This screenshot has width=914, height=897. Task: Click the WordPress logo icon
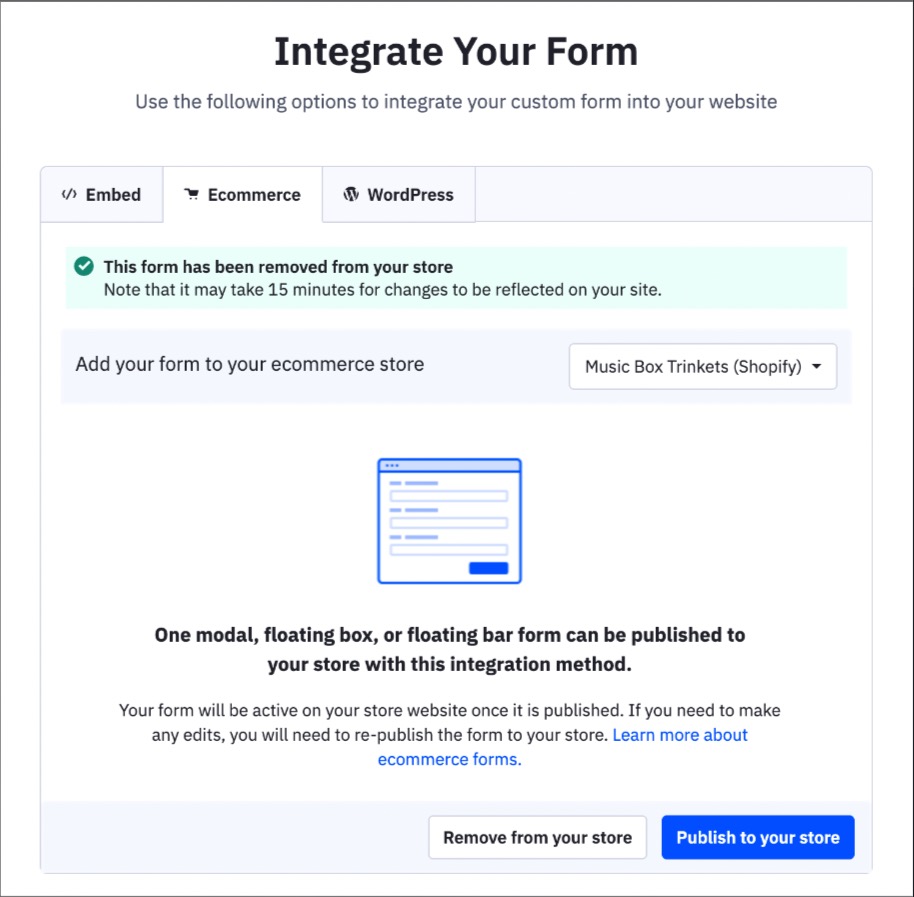(351, 194)
